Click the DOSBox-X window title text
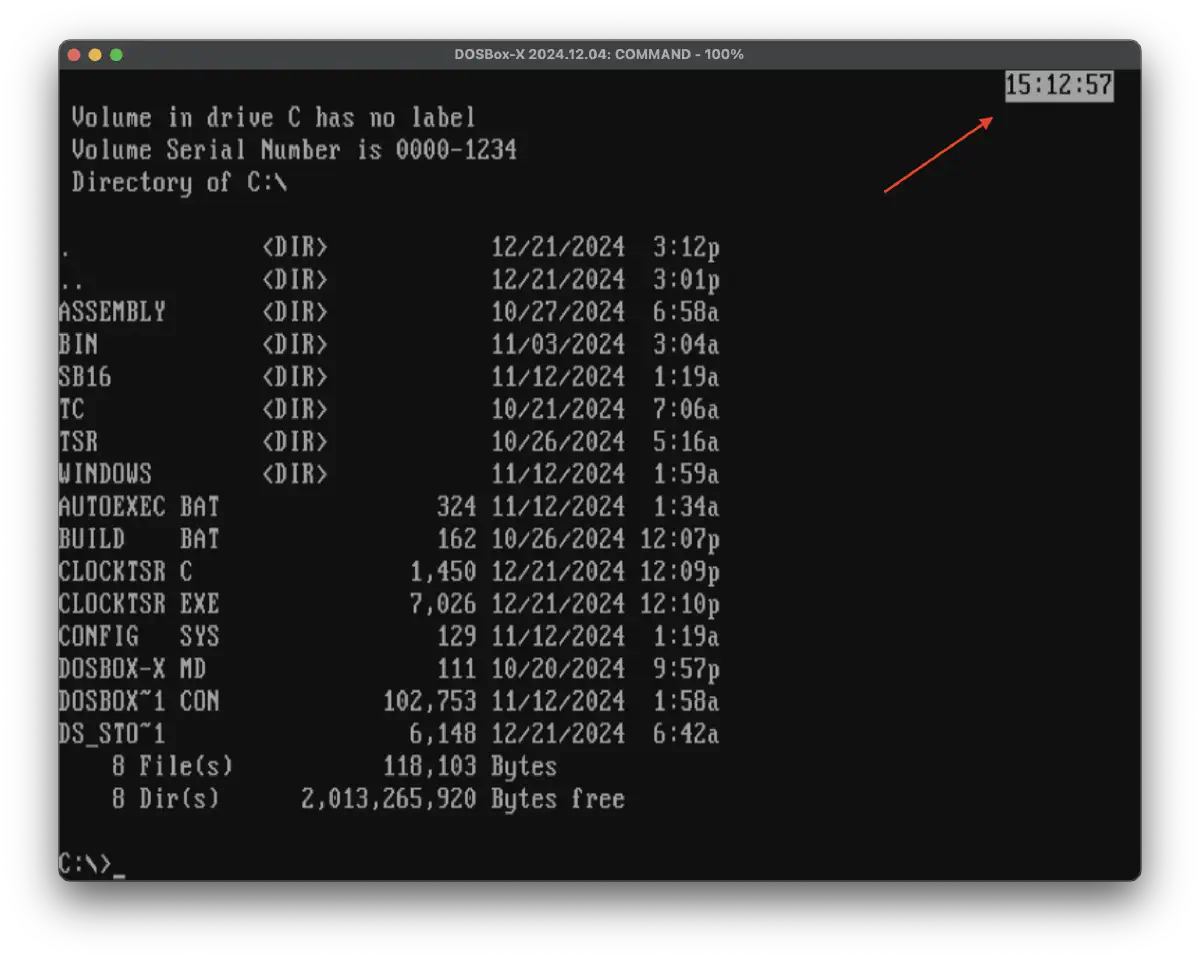The height and width of the screenshot is (959, 1200). (599, 54)
